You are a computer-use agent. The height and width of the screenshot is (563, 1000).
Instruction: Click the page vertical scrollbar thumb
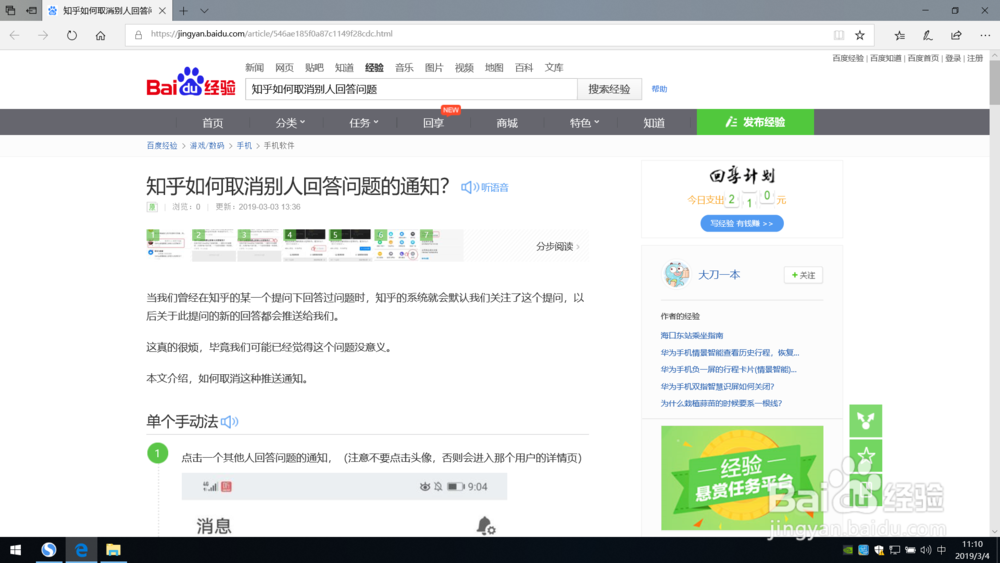coord(994,83)
